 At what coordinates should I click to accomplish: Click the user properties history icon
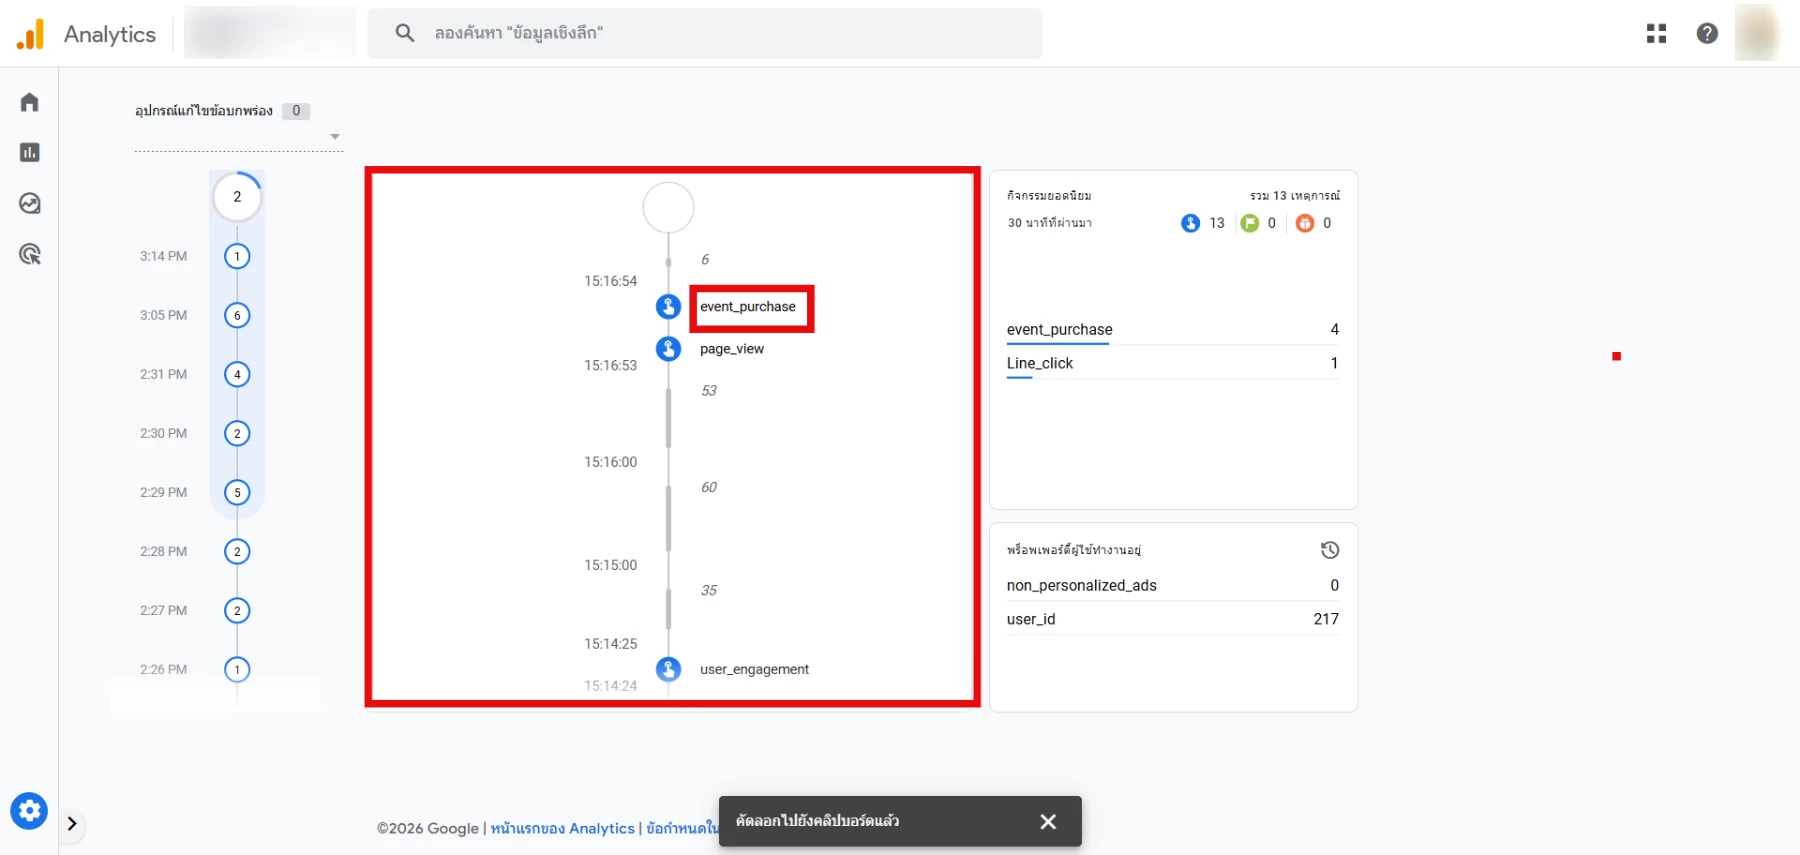(1329, 550)
